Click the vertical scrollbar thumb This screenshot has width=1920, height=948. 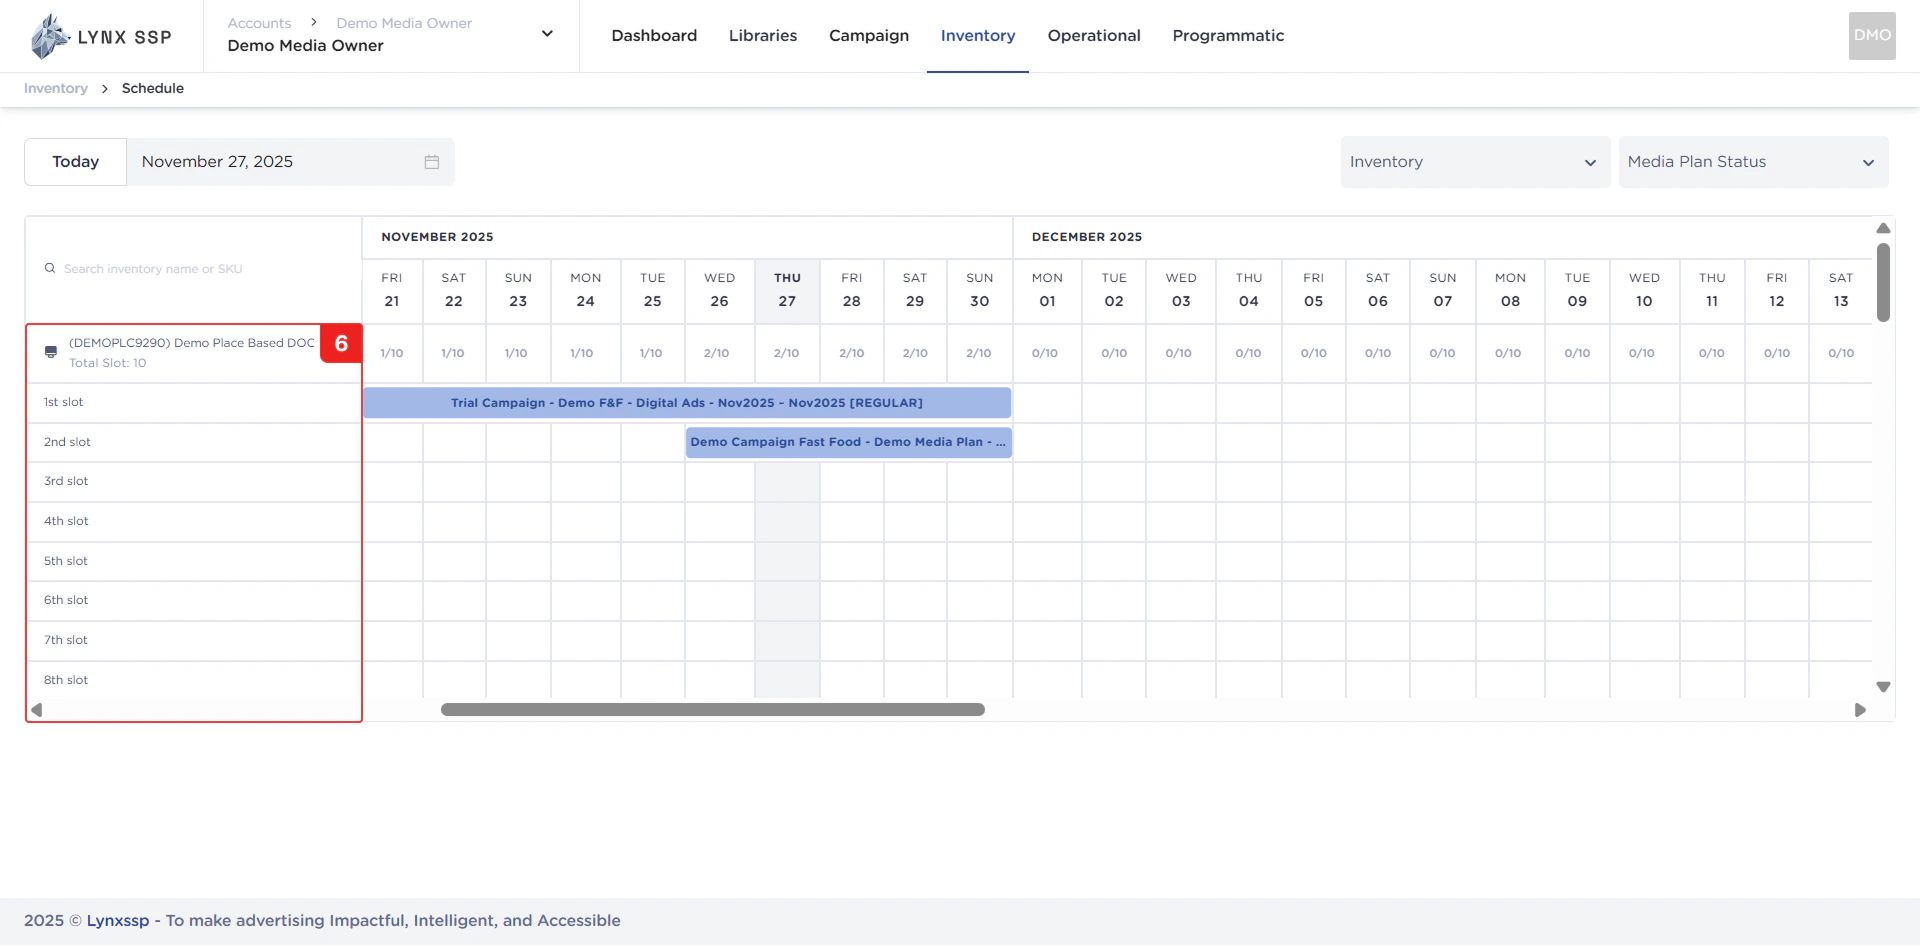(x=1883, y=282)
